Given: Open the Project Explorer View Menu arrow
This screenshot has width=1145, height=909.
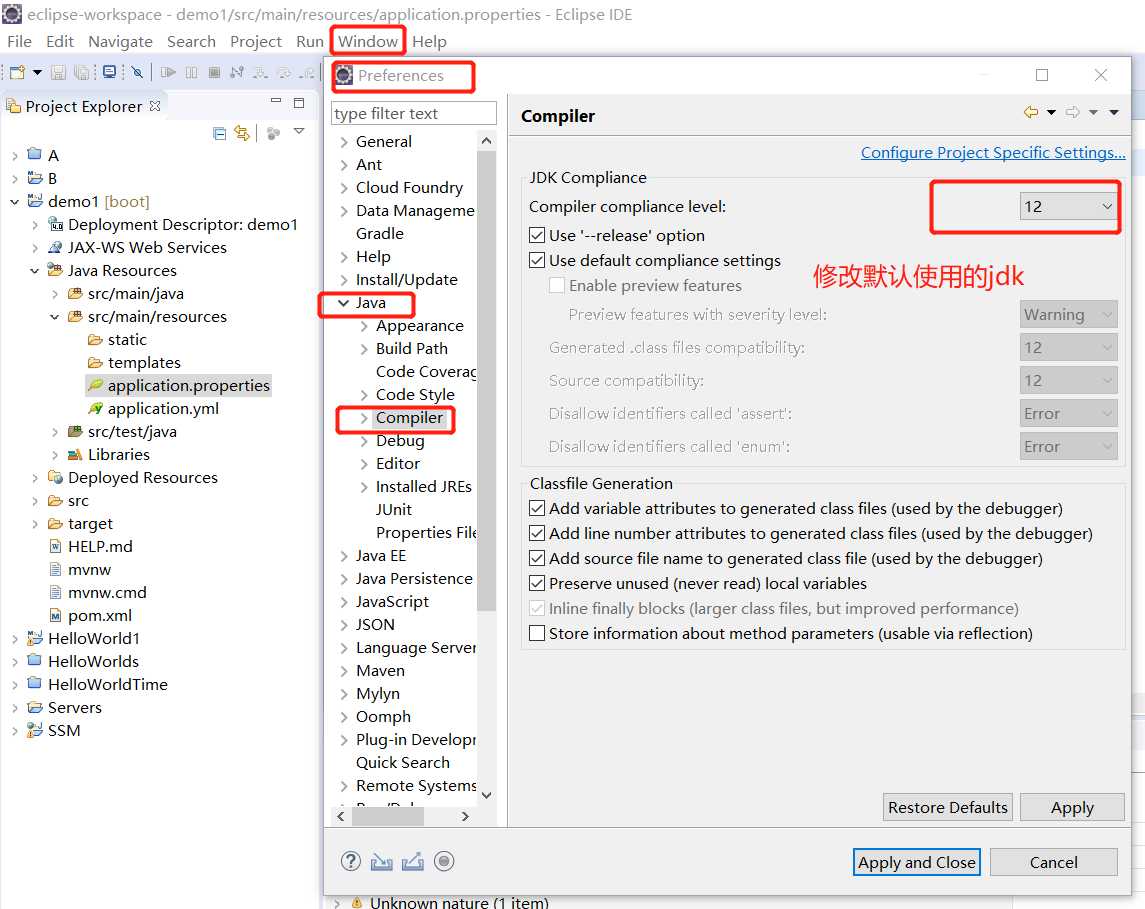Looking at the screenshot, I should tap(299, 131).
